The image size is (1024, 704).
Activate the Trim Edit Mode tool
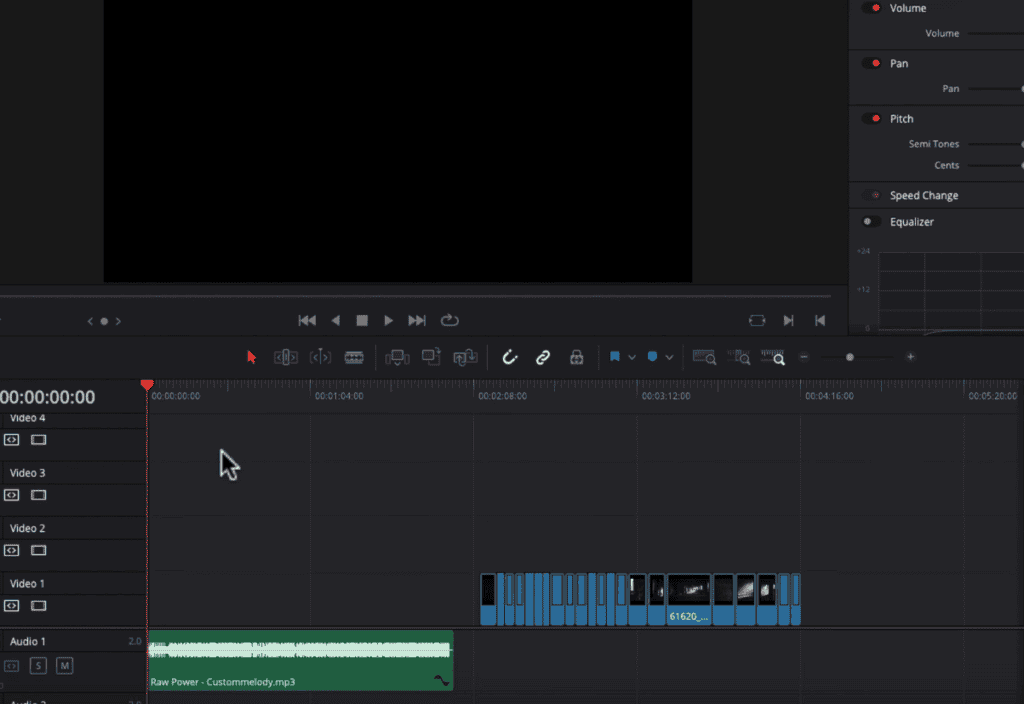tap(285, 357)
